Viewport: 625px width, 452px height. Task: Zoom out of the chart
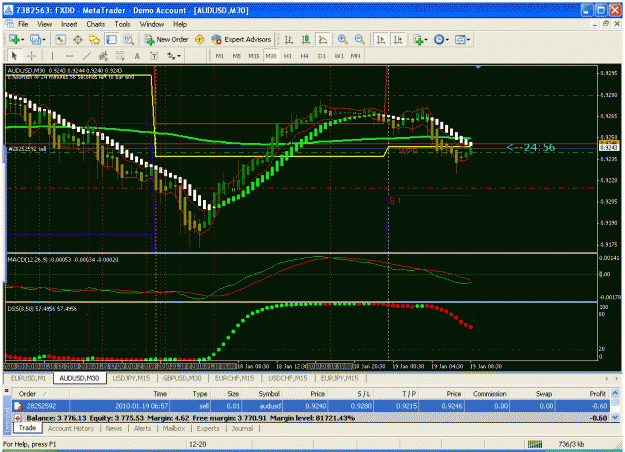[x=359, y=39]
